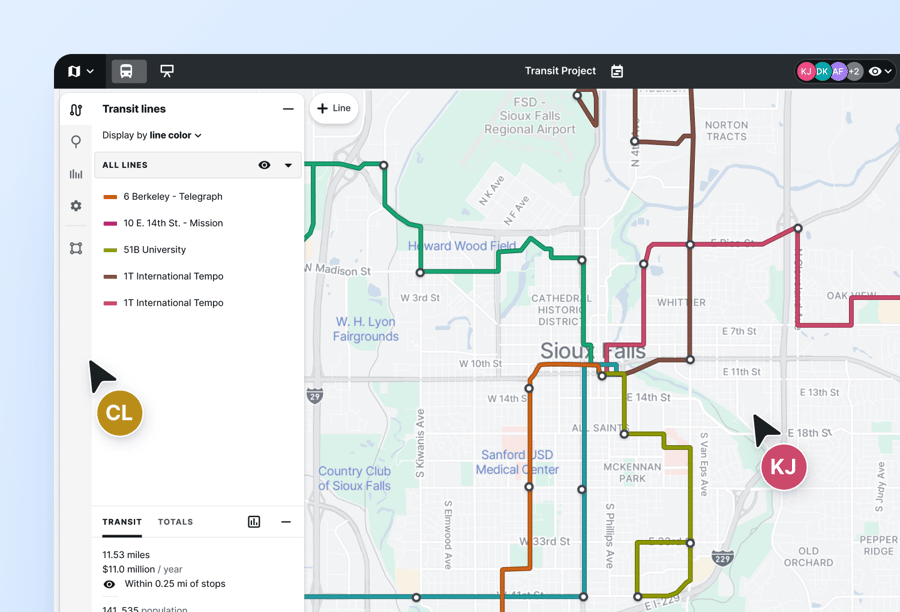This screenshot has width=900, height=612.
Task: Open the map menu in top bar
Action: (80, 71)
